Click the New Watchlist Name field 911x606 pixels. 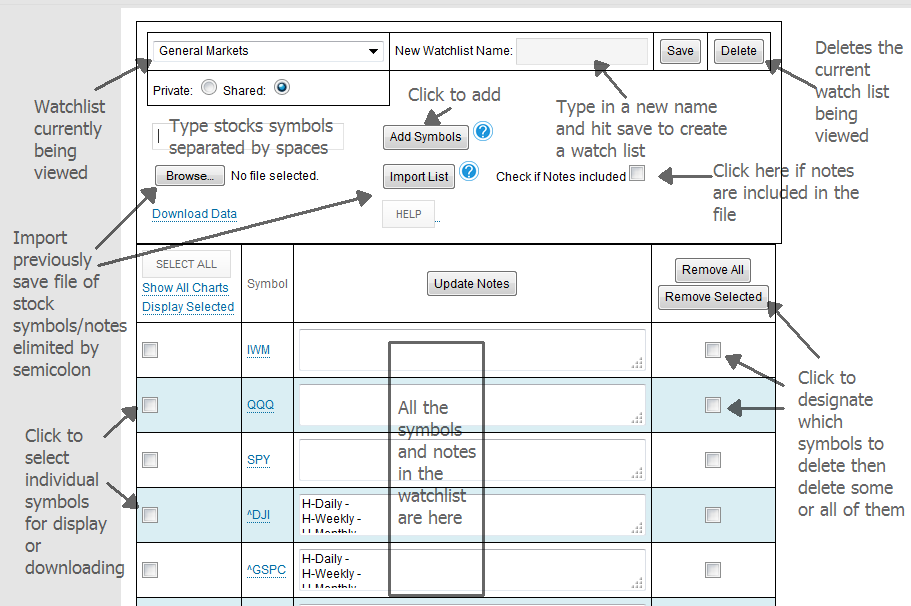click(x=582, y=51)
